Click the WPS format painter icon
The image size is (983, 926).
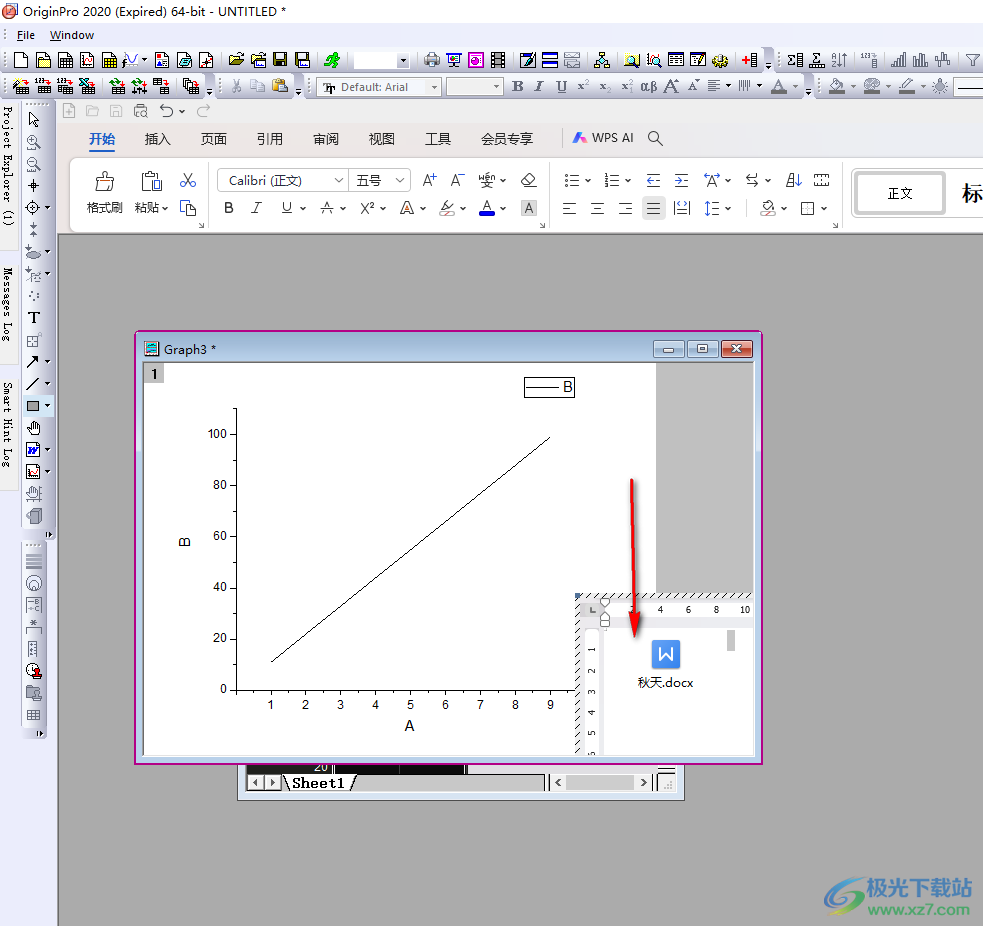104,182
